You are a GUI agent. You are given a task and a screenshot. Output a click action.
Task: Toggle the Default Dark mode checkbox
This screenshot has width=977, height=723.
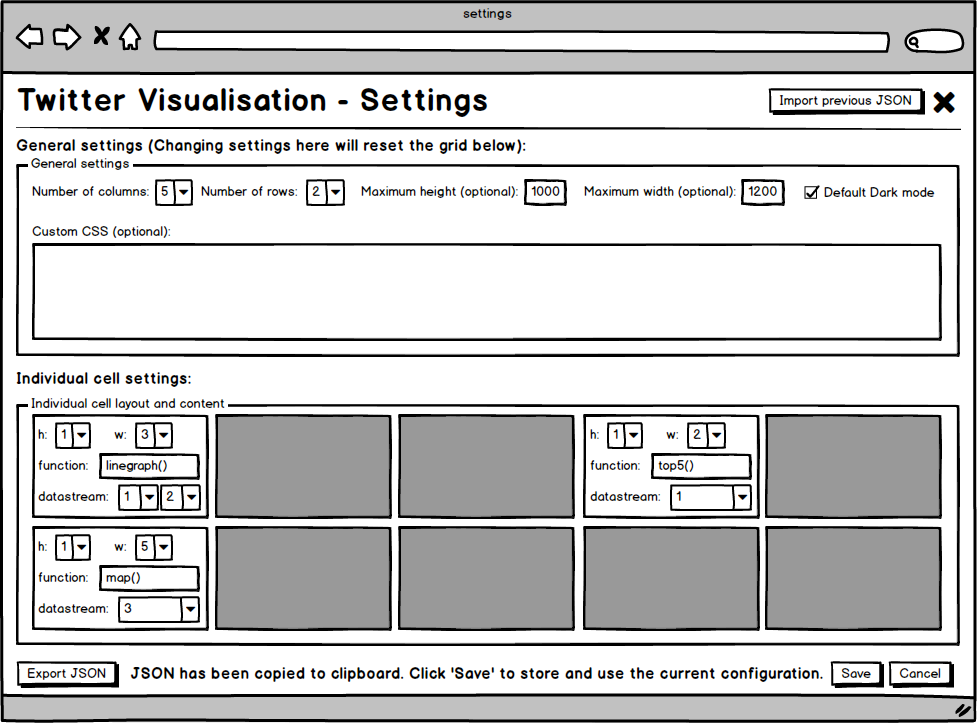point(811,192)
